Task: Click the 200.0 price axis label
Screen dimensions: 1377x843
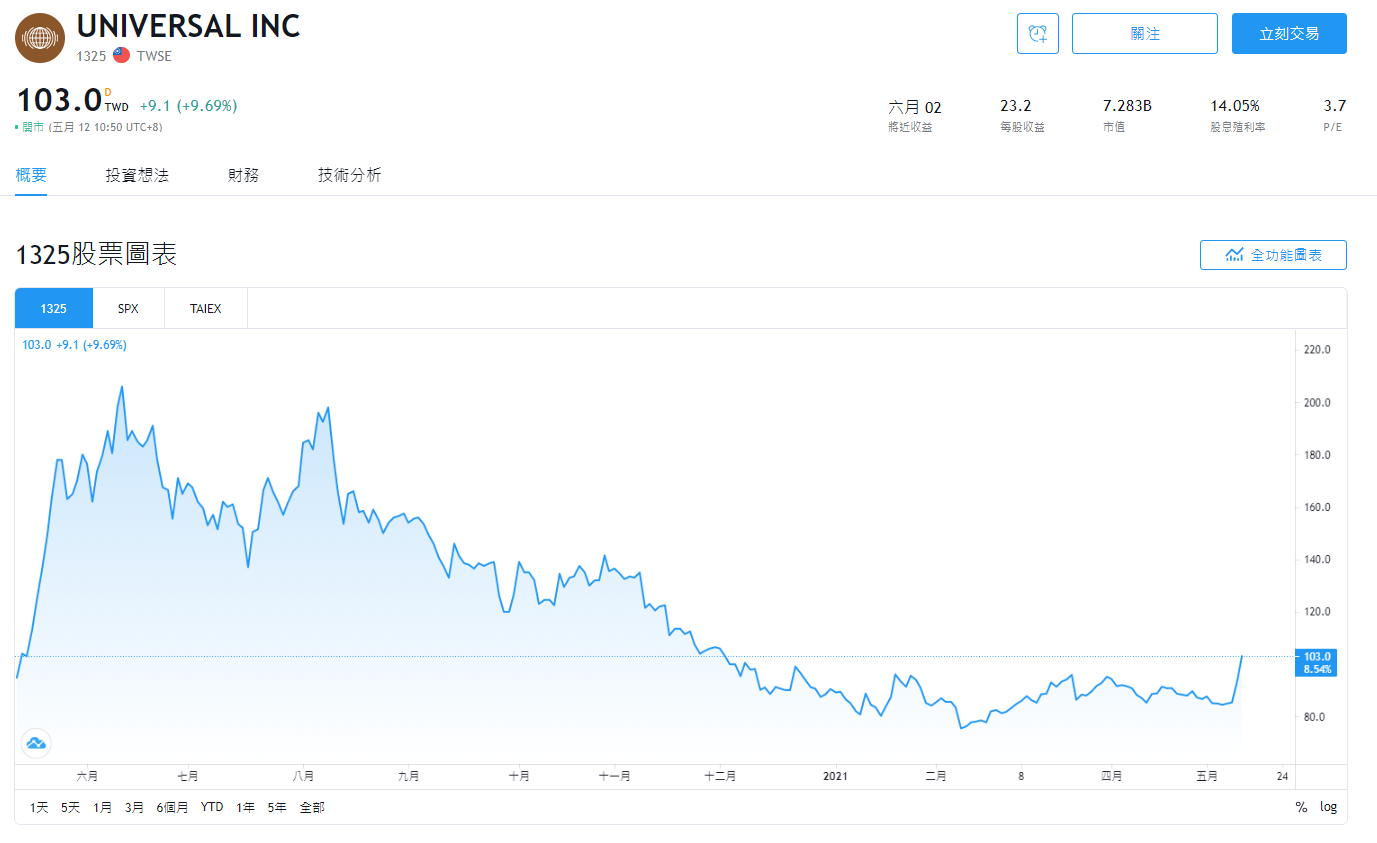Action: pyautogui.click(x=1317, y=402)
